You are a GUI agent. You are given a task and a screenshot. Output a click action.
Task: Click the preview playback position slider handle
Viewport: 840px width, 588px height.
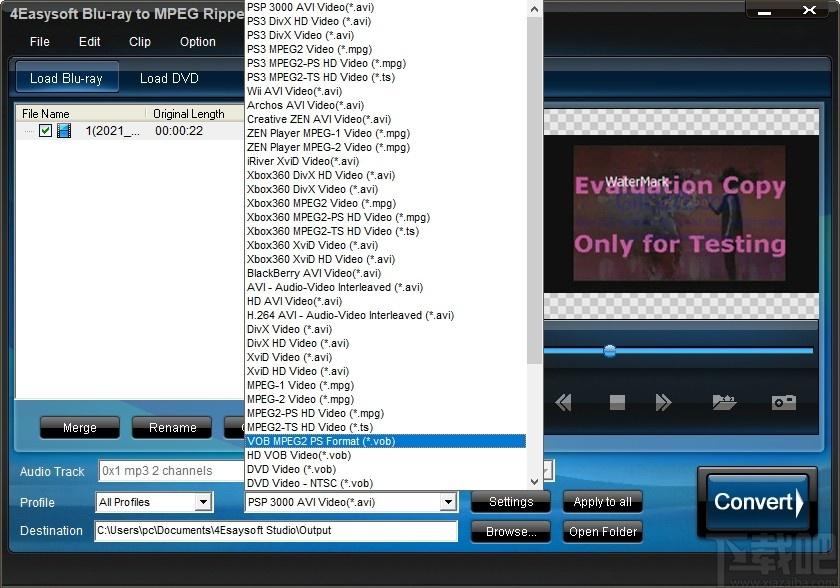pos(609,351)
